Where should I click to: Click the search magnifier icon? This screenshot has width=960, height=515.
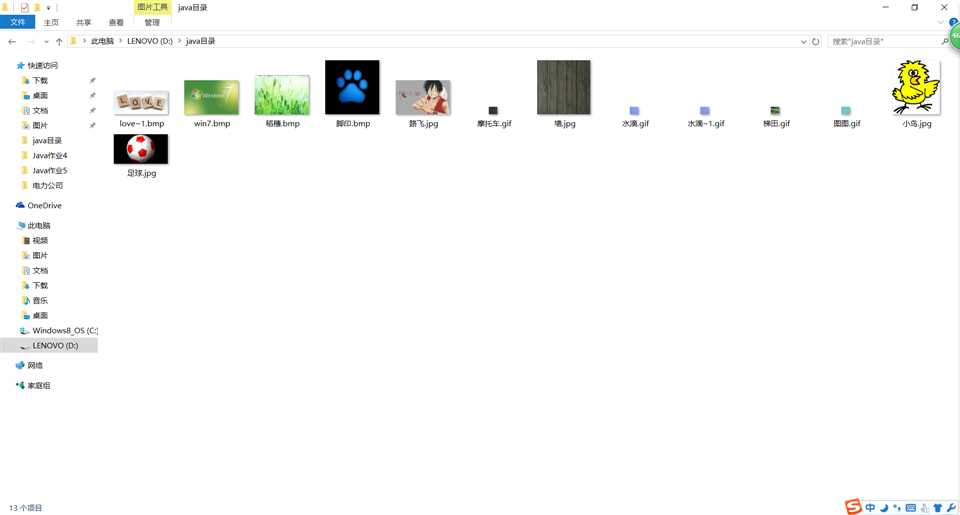click(945, 41)
